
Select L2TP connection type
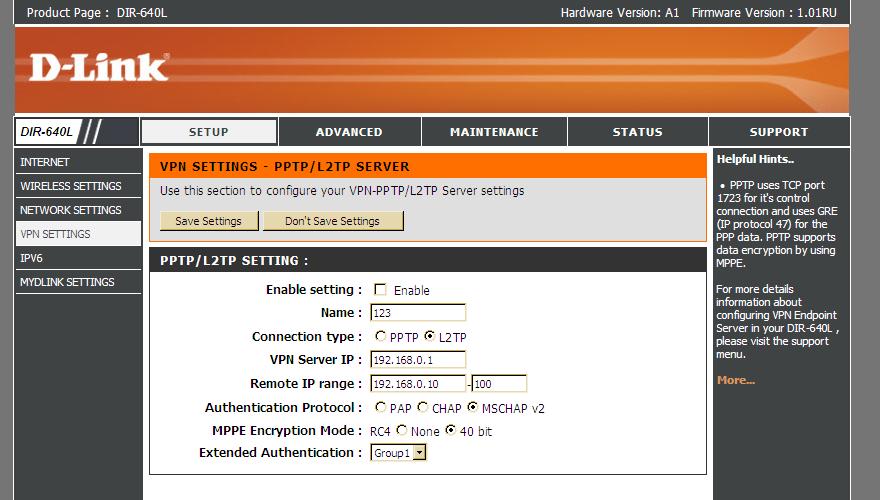[429, 336]
